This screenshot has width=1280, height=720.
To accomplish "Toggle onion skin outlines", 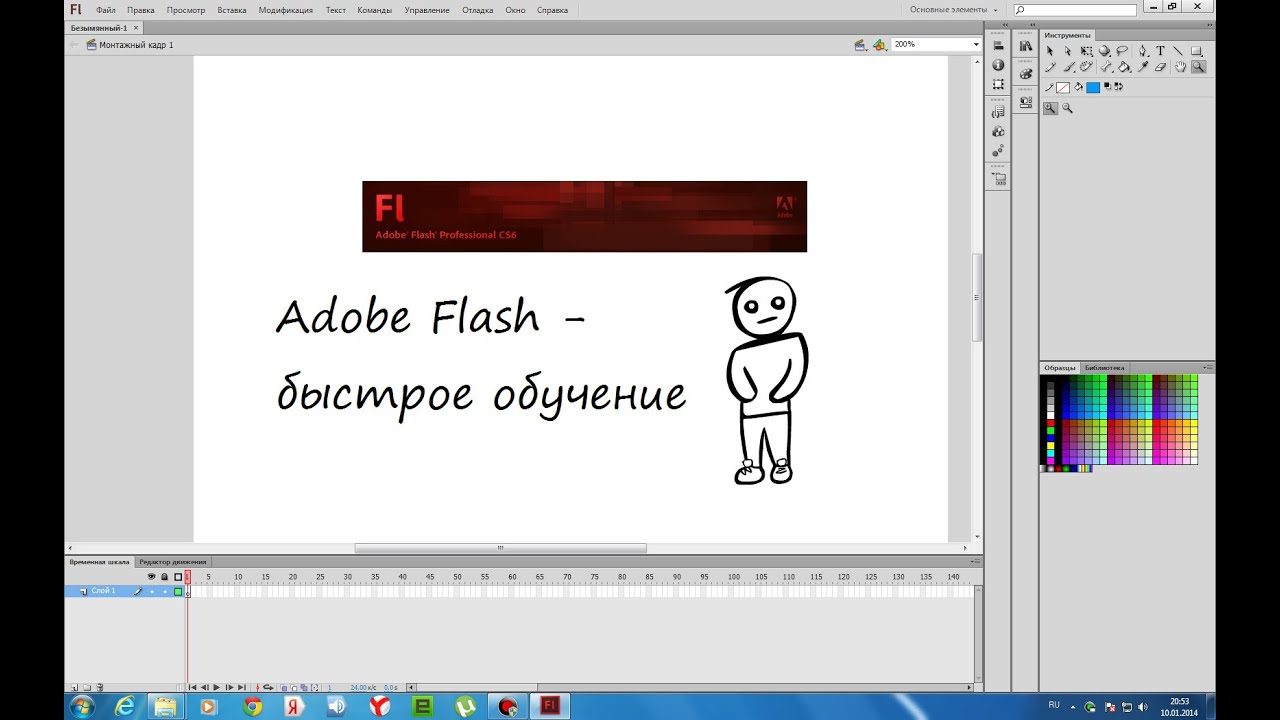I will pyautogui.click(x=294, y=687).
